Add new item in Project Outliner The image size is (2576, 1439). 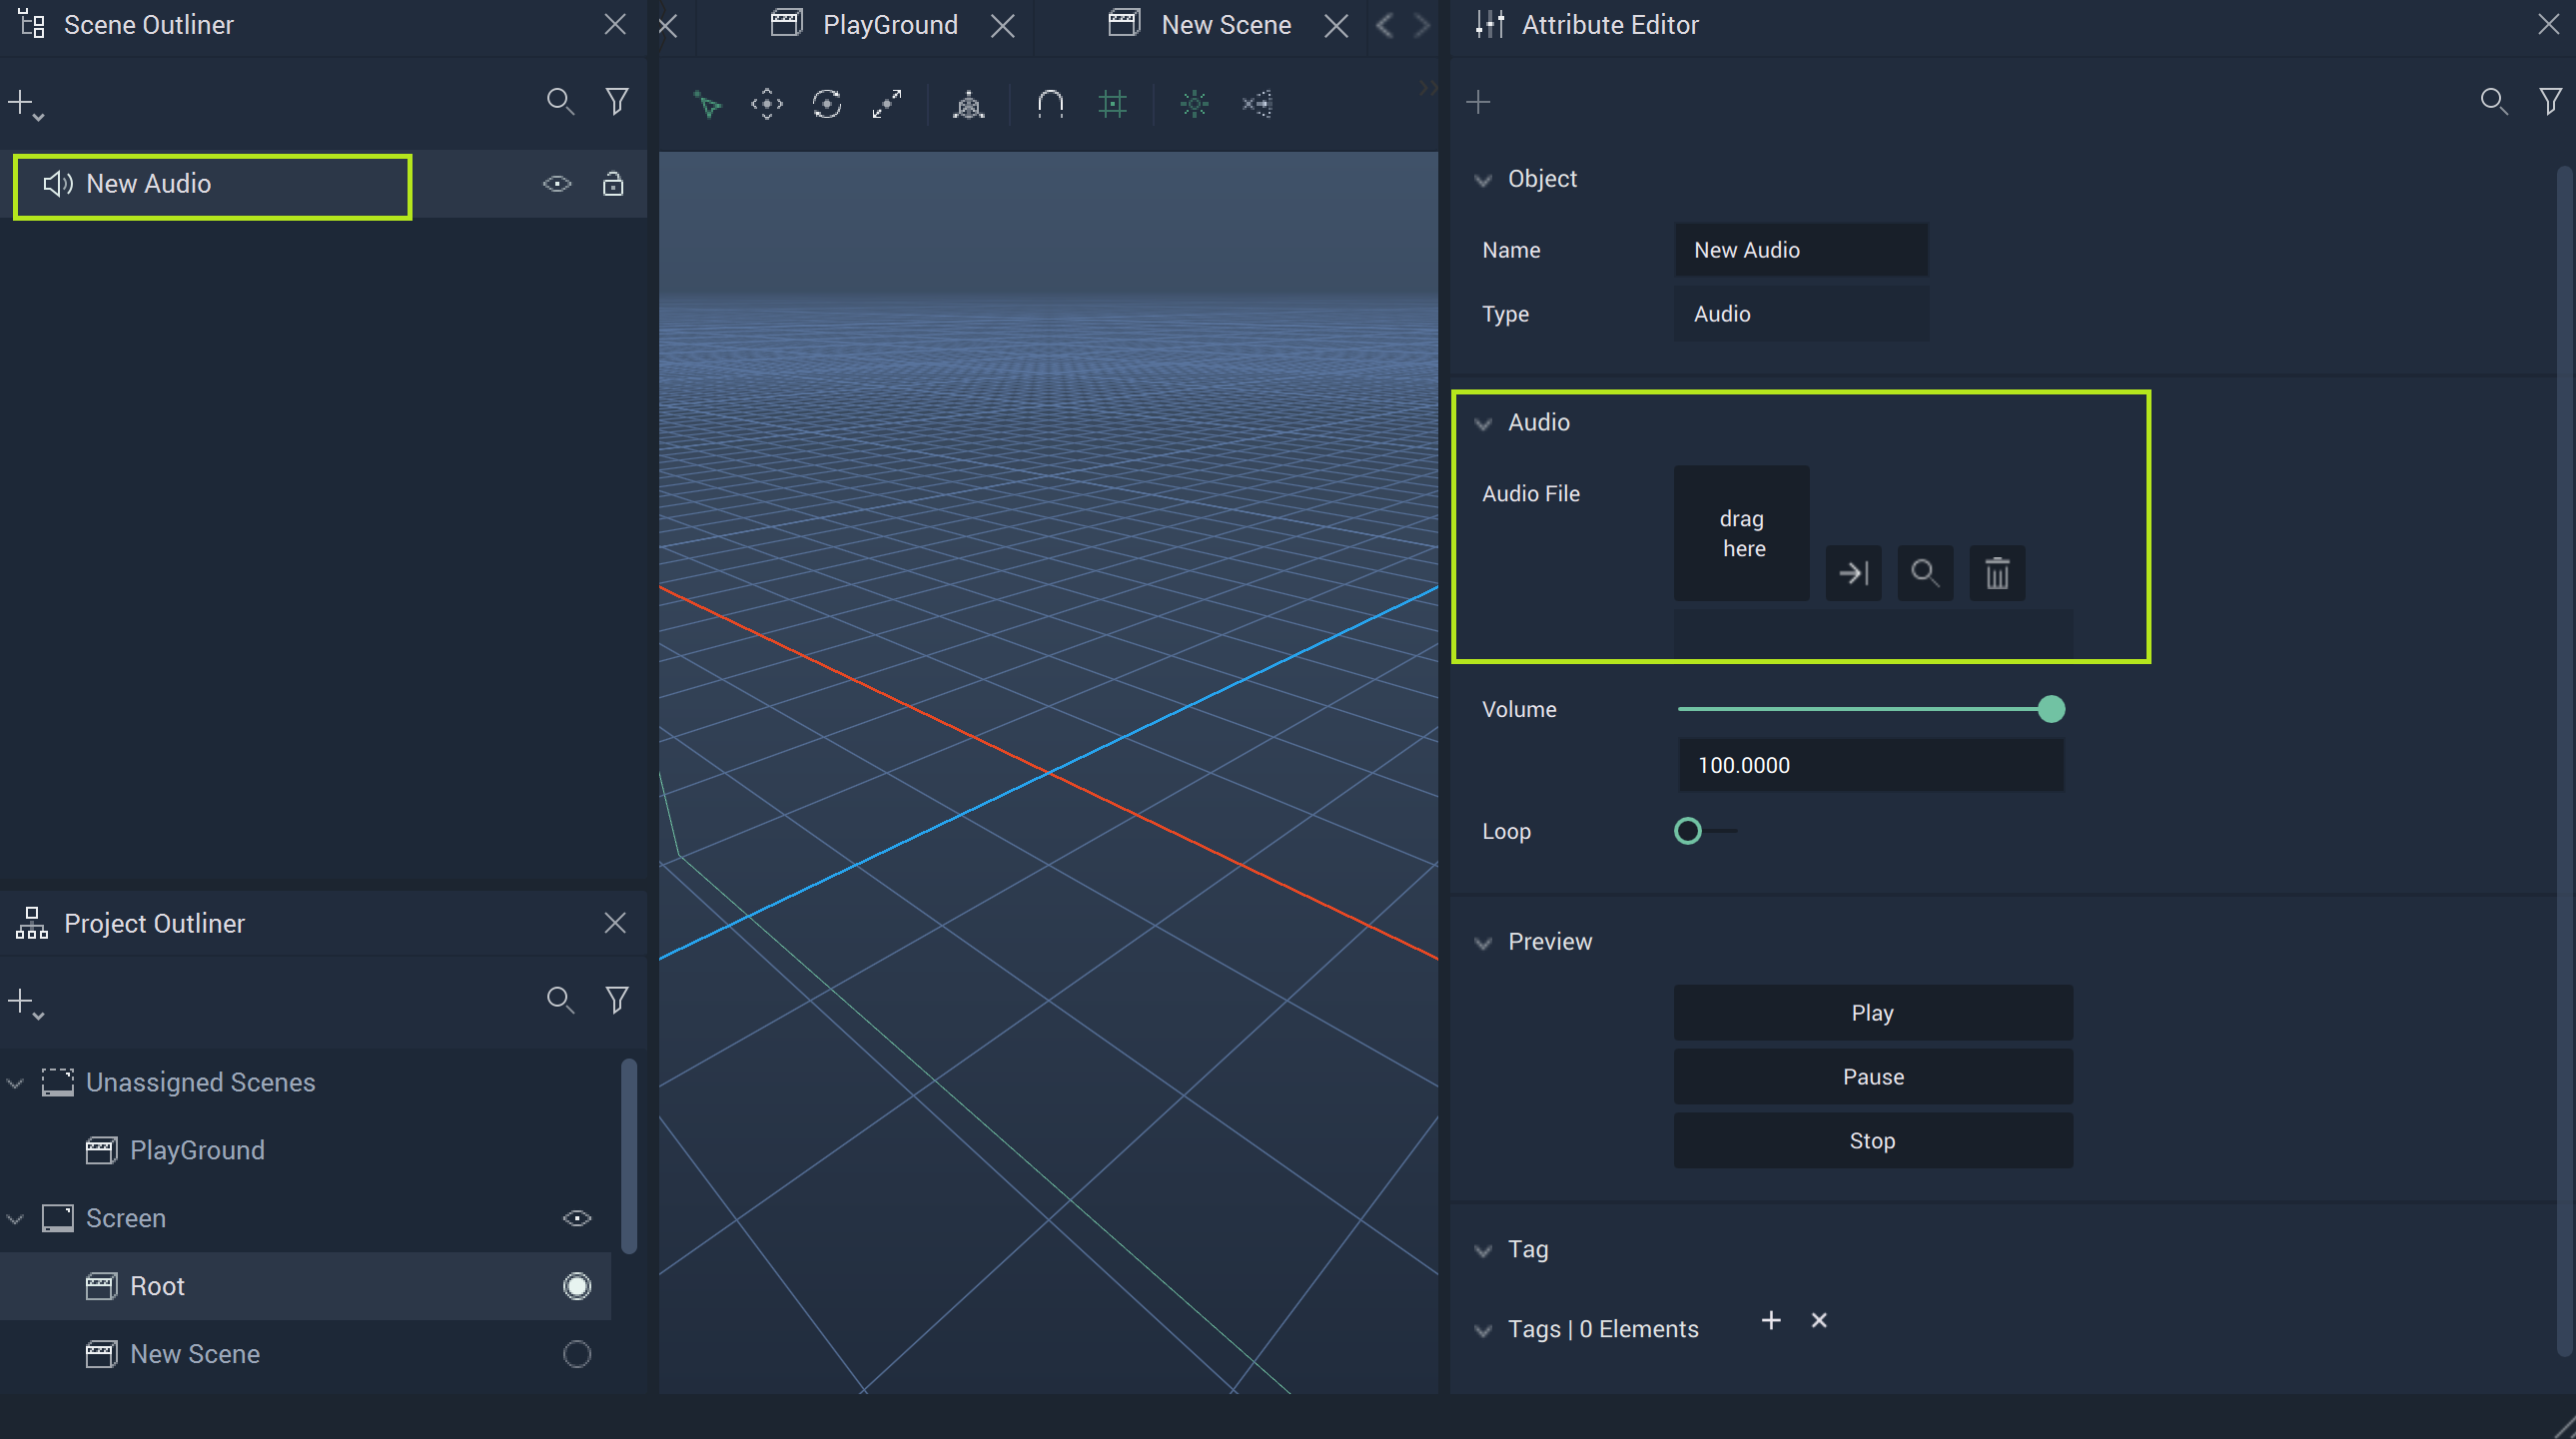coord(20,1000)
